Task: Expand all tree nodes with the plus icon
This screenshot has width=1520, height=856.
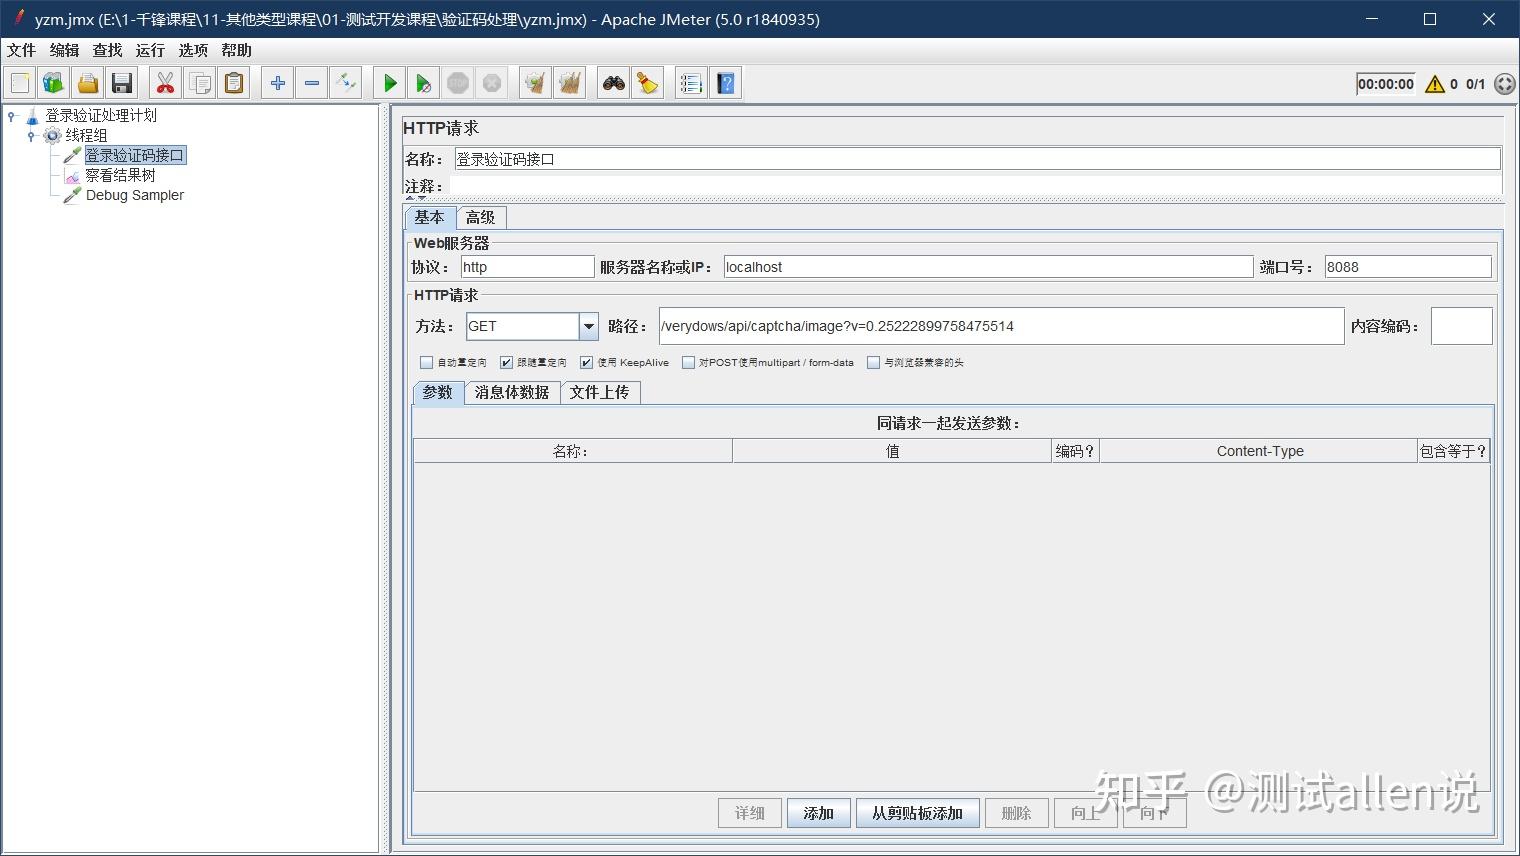Action: tap(277, 82)
